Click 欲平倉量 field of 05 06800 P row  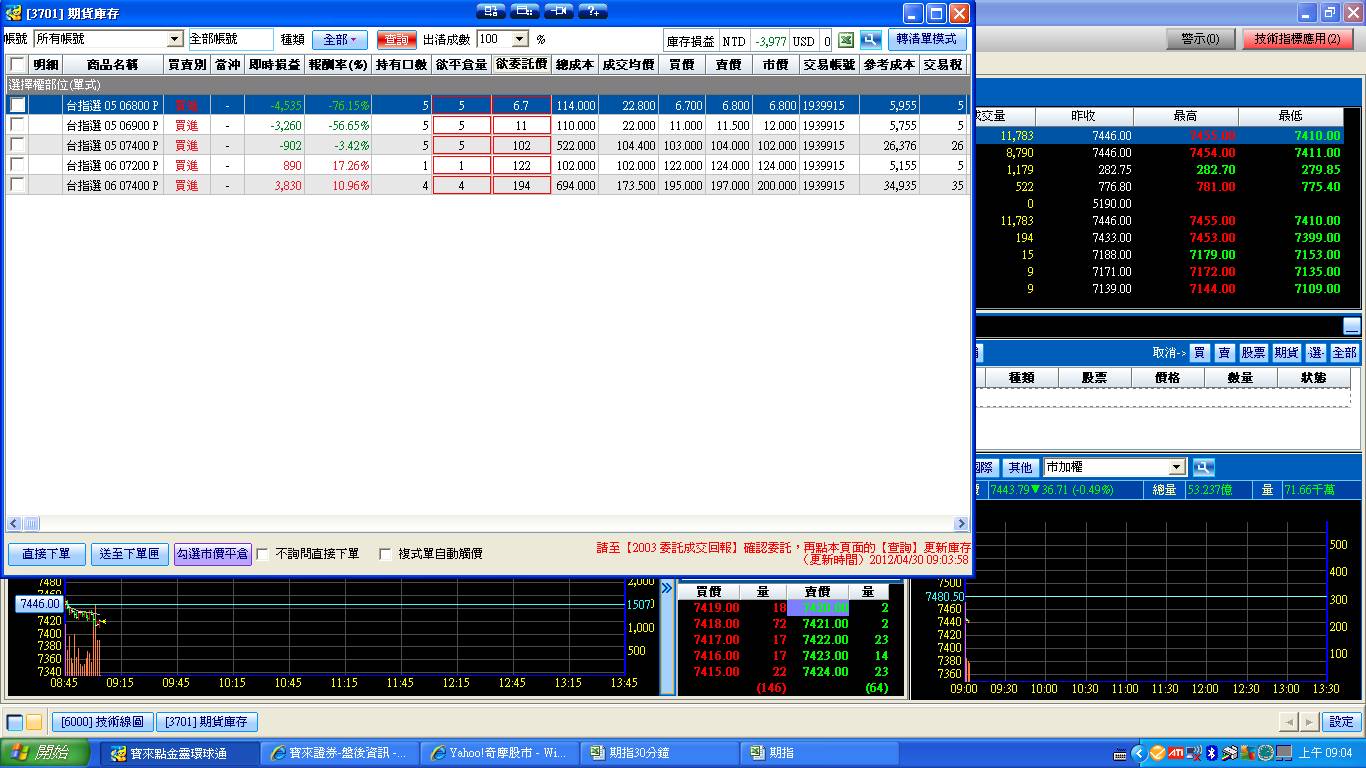tap(461, 105)
